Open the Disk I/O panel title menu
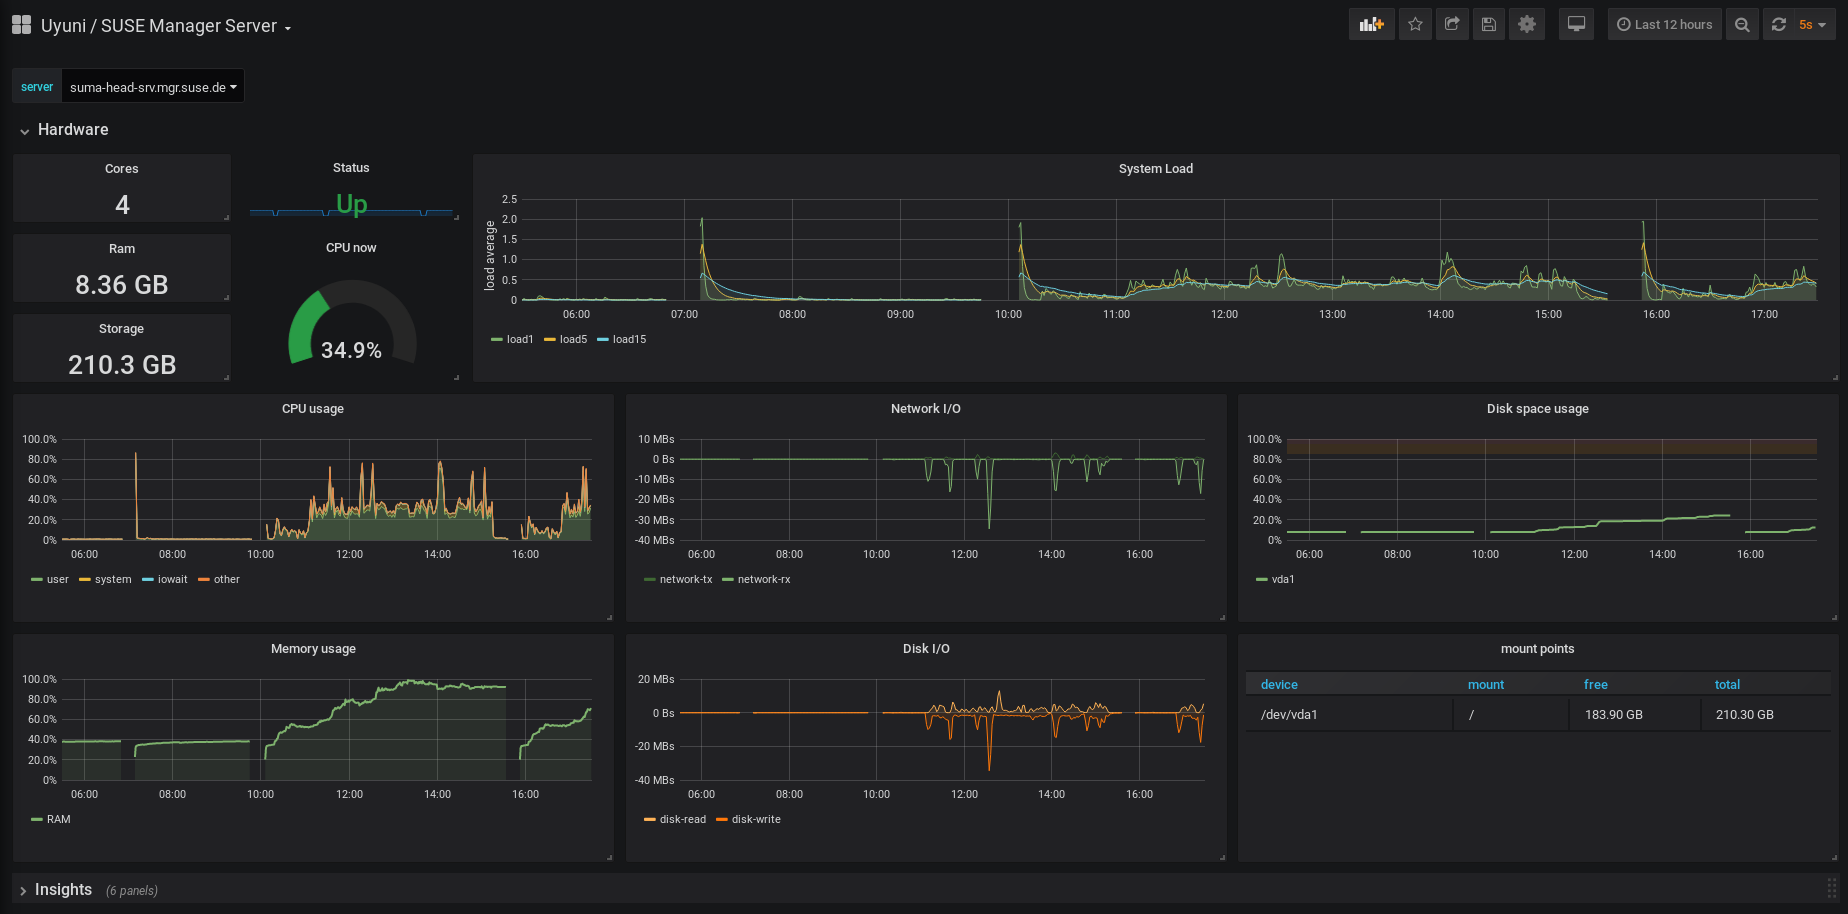Viewport: 1848px width, 914px height. pos(926,649)
